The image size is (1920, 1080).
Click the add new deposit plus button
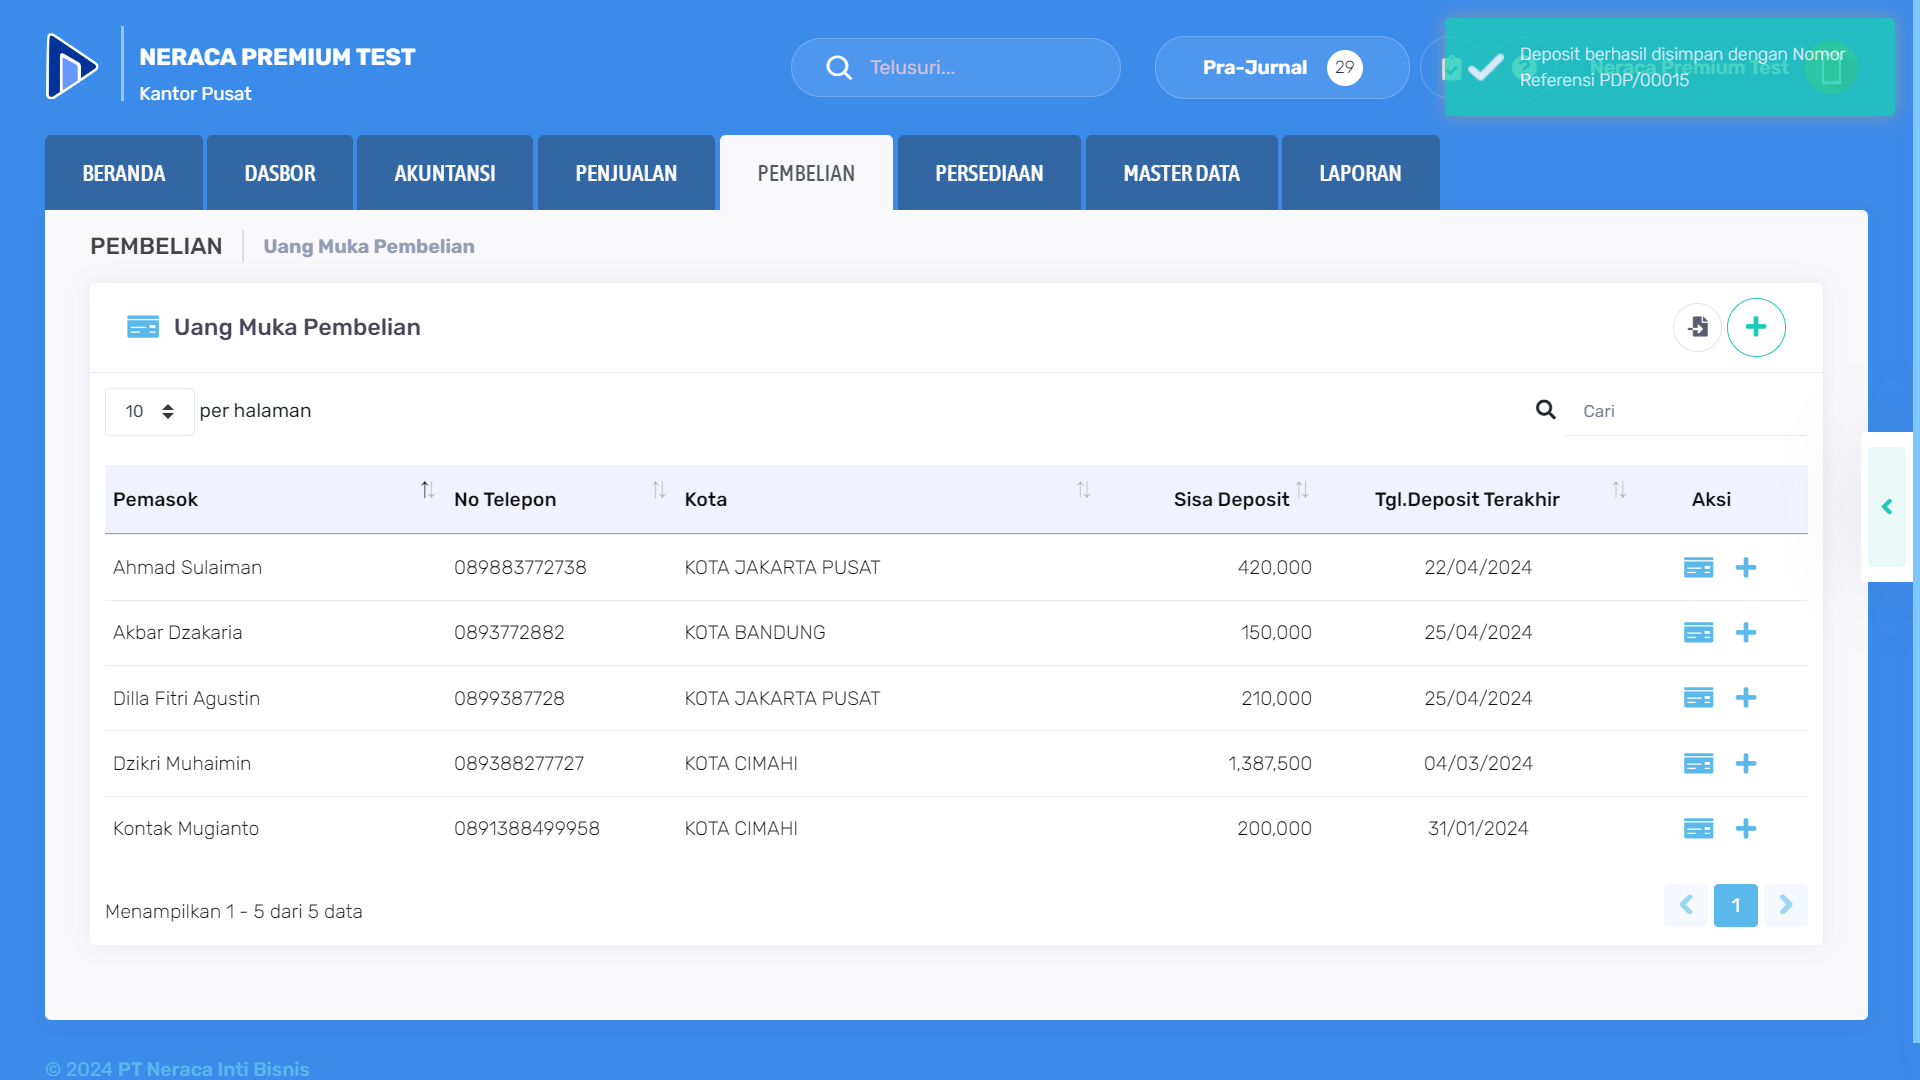1755,327
